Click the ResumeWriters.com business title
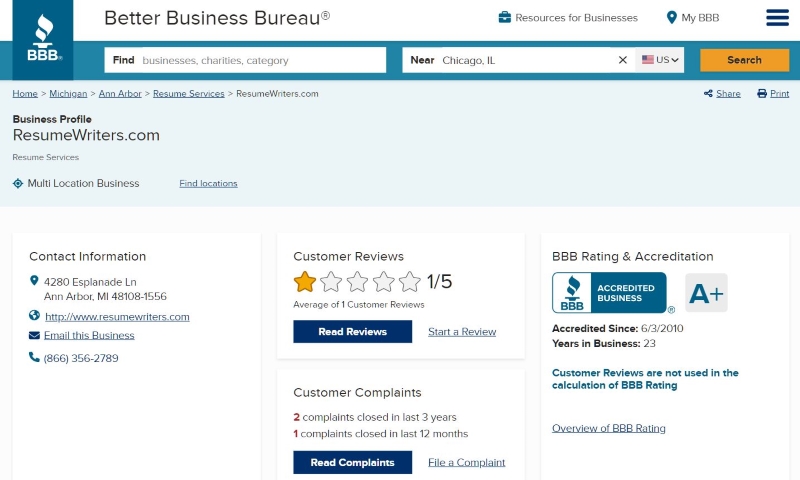Viewport: 800px width, 480px height. (86, 135)
